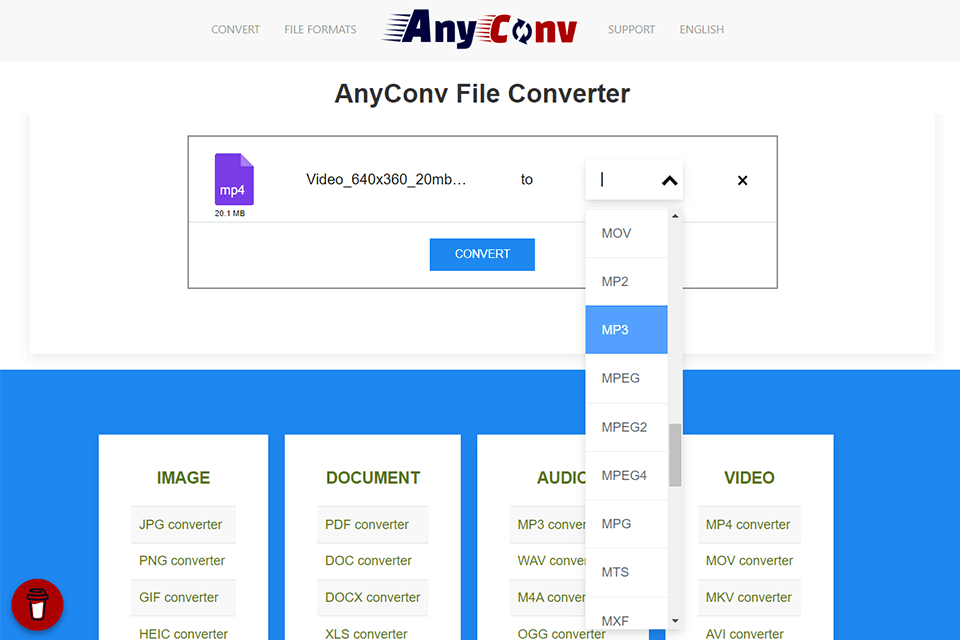Click the AnyConv File Converter title
960x640 pixels.
point(482,94)
